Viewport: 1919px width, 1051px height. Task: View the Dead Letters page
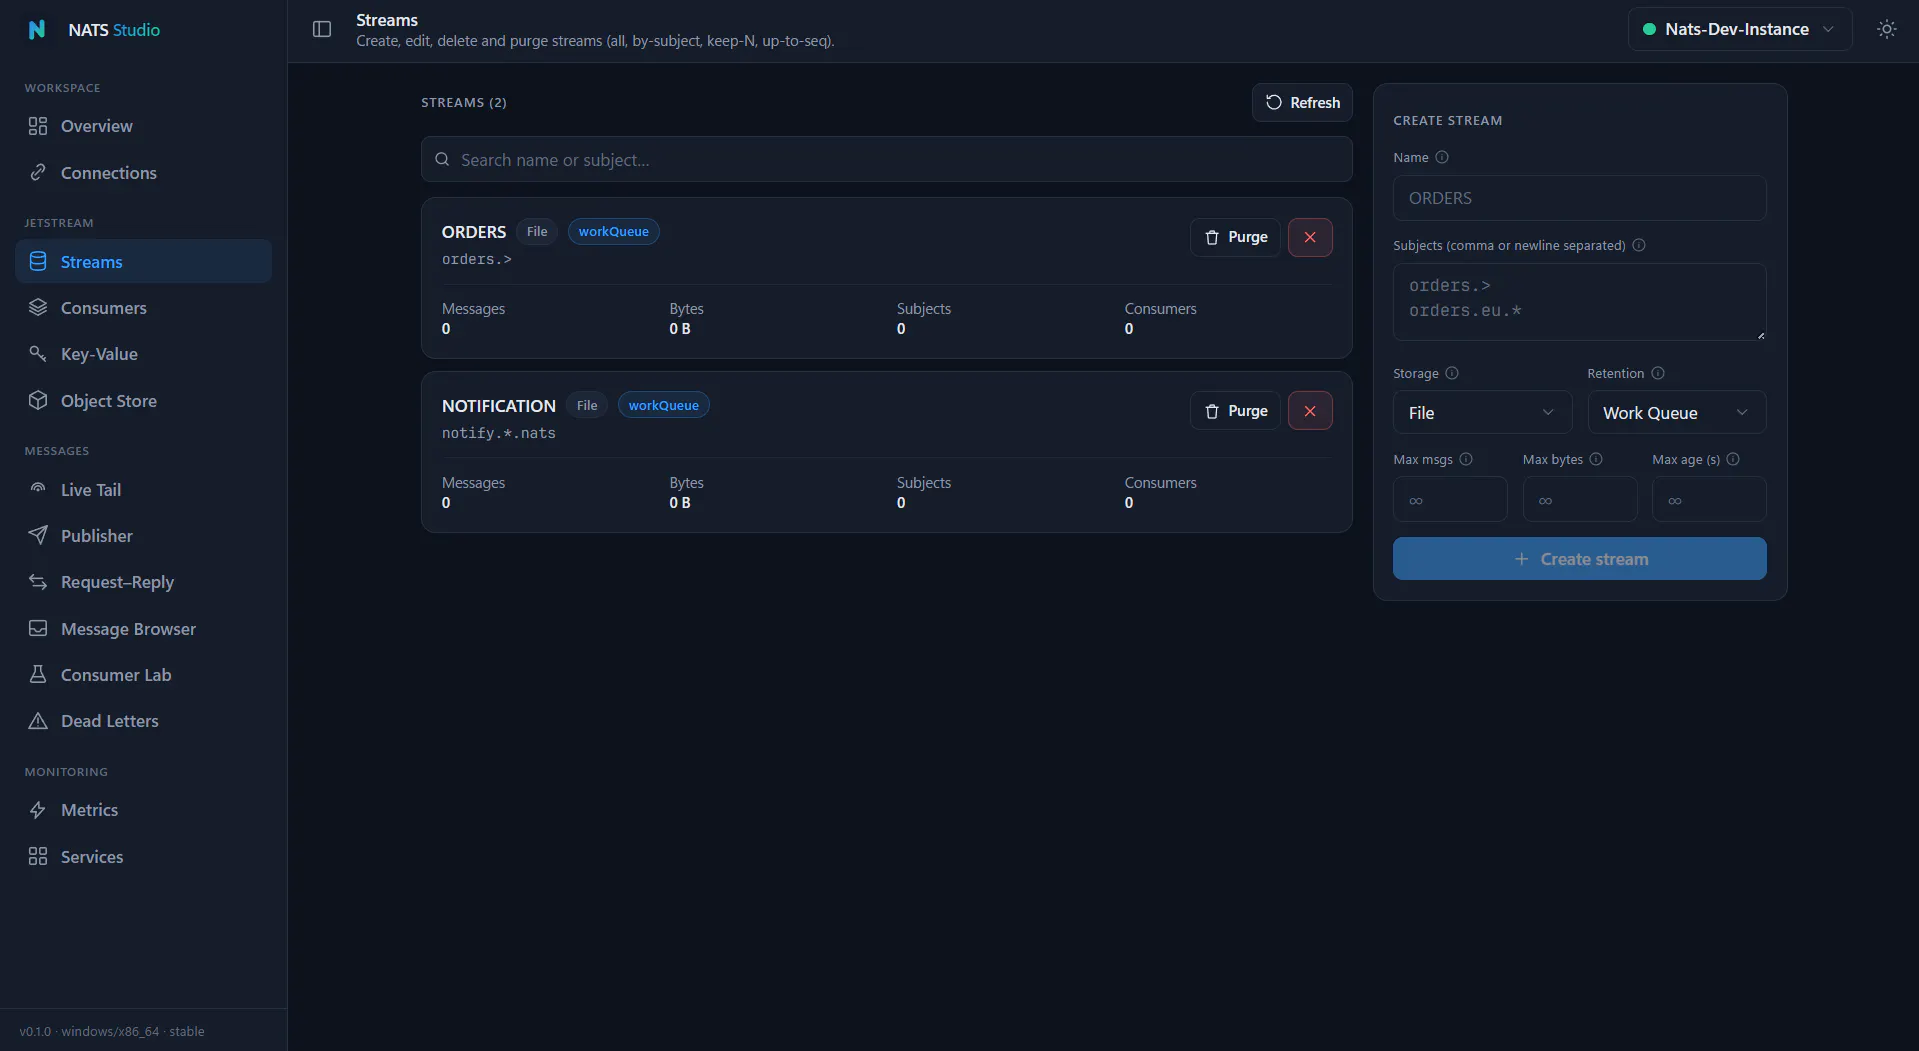coord(143,721)
